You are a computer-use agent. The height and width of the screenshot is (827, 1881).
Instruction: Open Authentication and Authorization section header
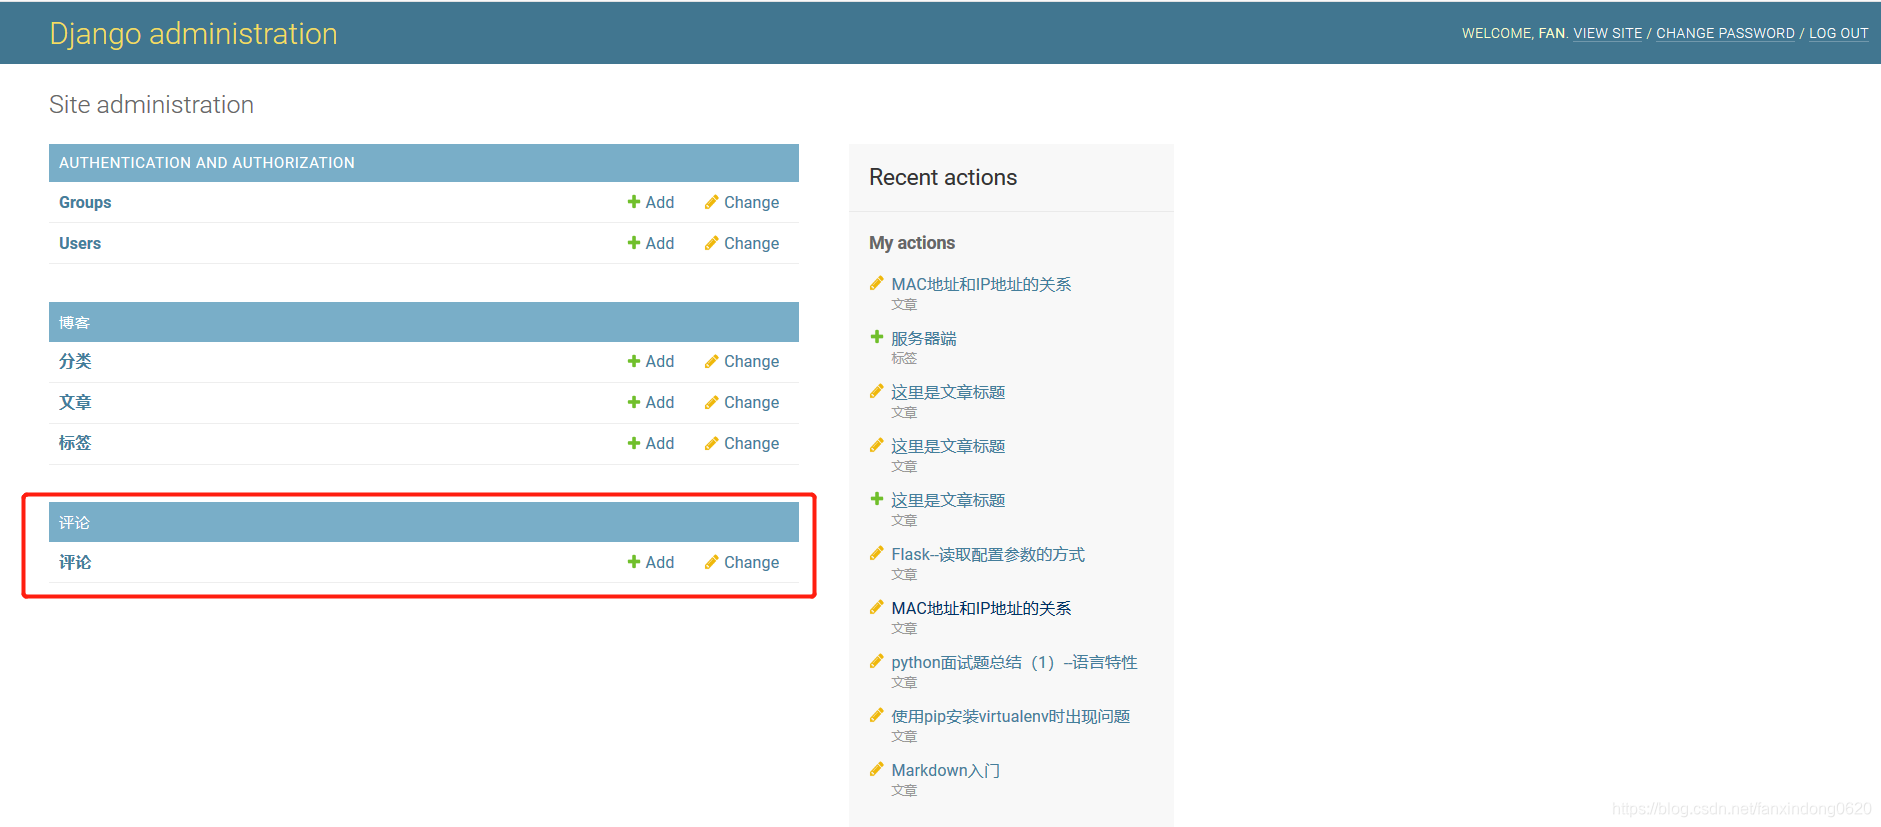(x=207, y=163)
